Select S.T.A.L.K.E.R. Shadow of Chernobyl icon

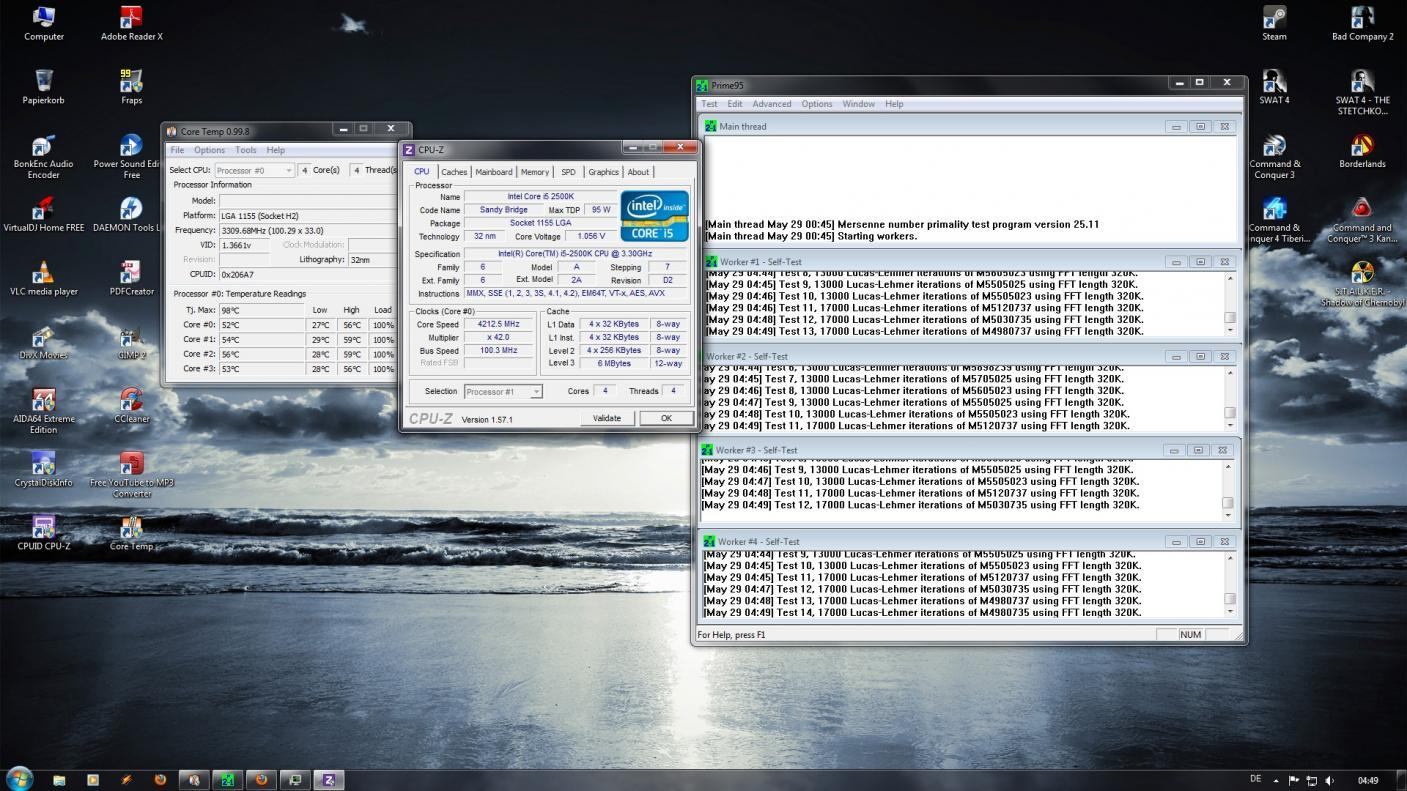point(1362,284)
